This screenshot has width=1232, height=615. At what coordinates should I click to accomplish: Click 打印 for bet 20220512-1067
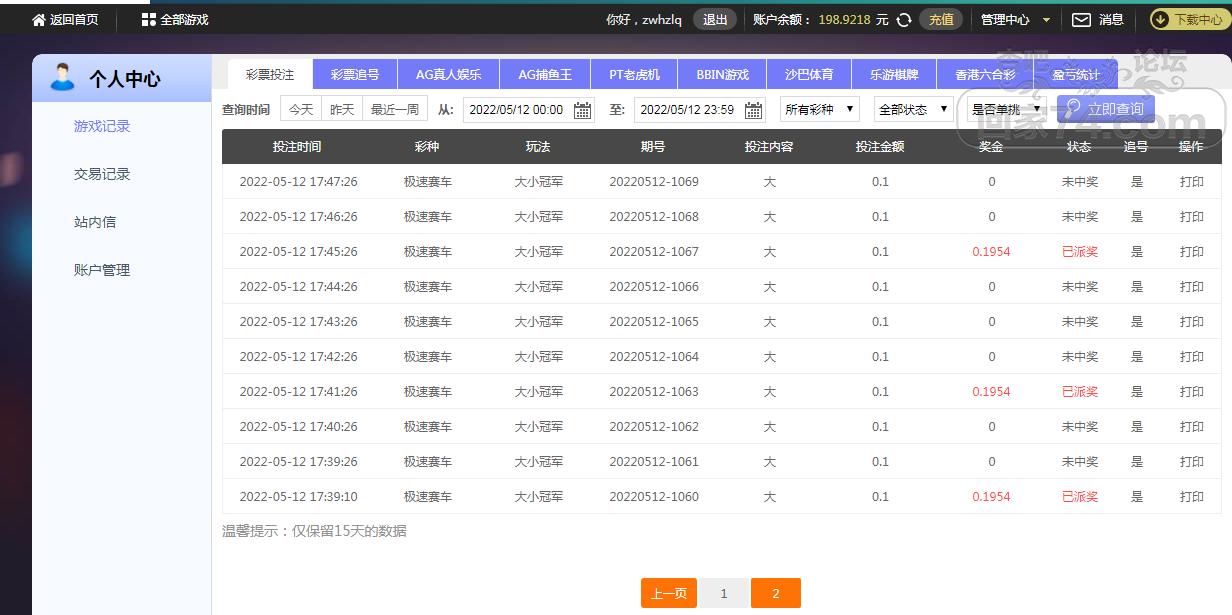1191,252
